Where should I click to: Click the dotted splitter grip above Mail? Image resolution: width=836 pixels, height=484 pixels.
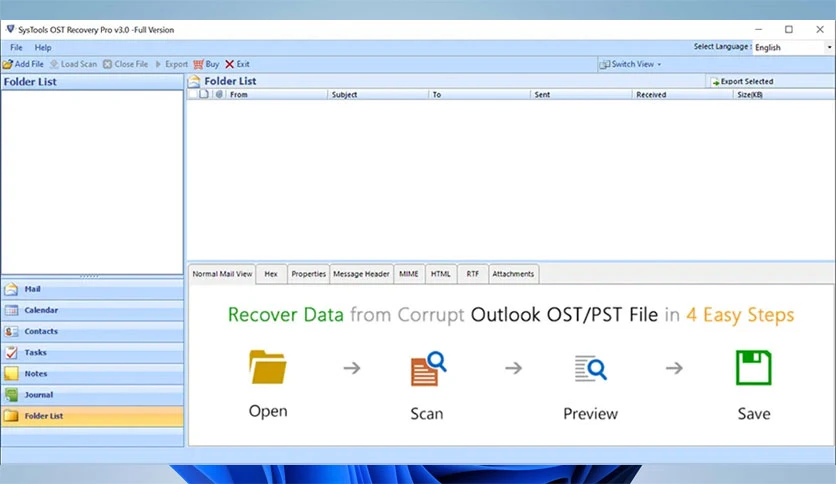89,276
